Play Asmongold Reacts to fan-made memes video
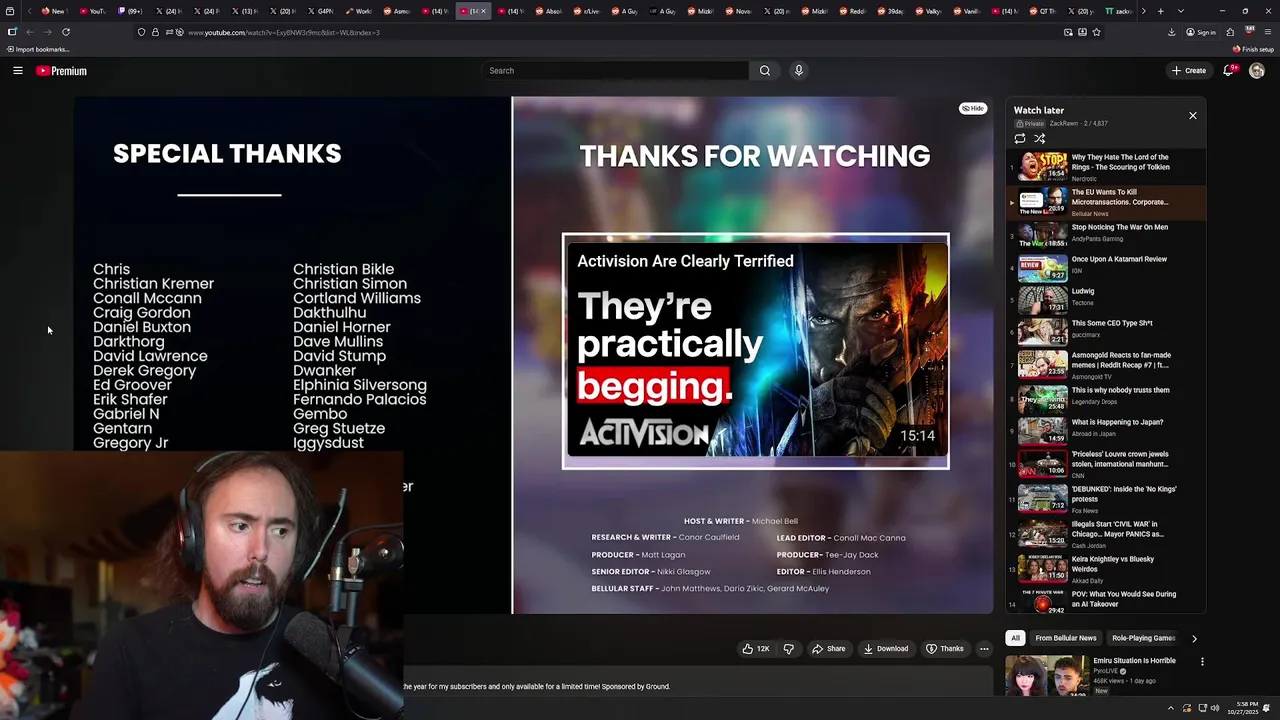Viewport: 1280px width, 720px height. pos(1105,363)
